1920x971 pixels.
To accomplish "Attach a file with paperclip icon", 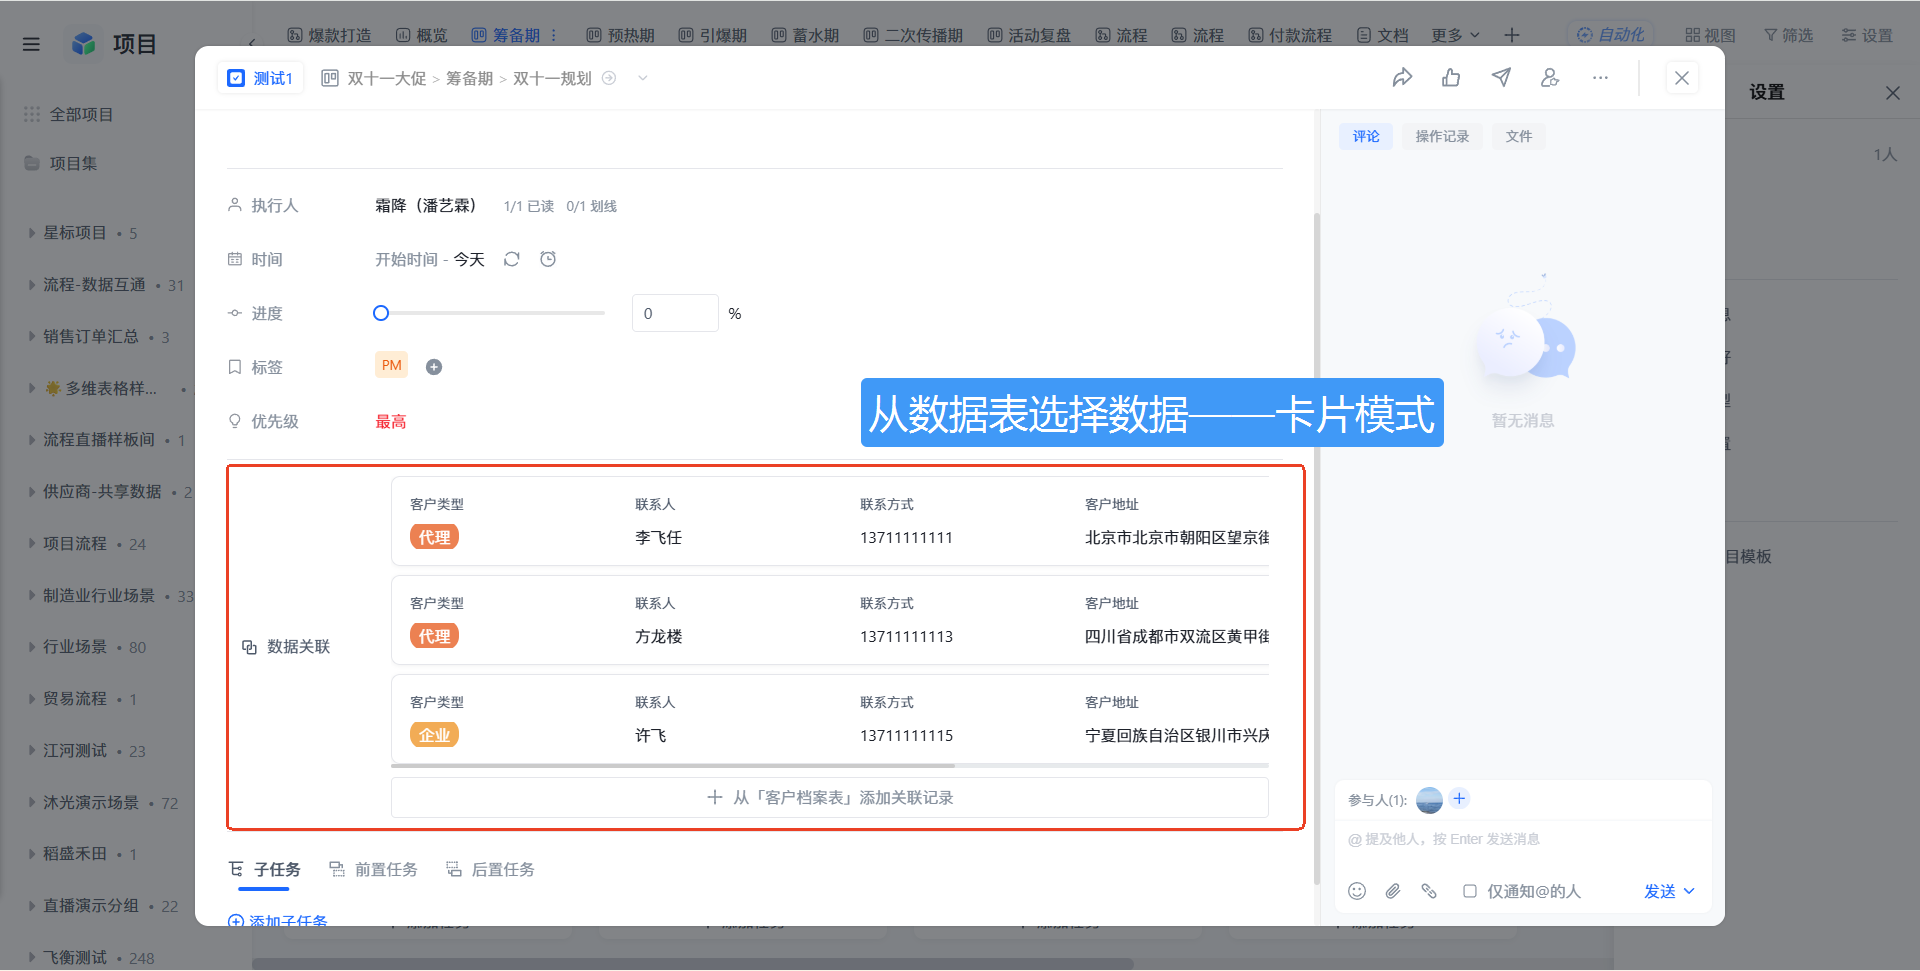I will point(1393,891).
